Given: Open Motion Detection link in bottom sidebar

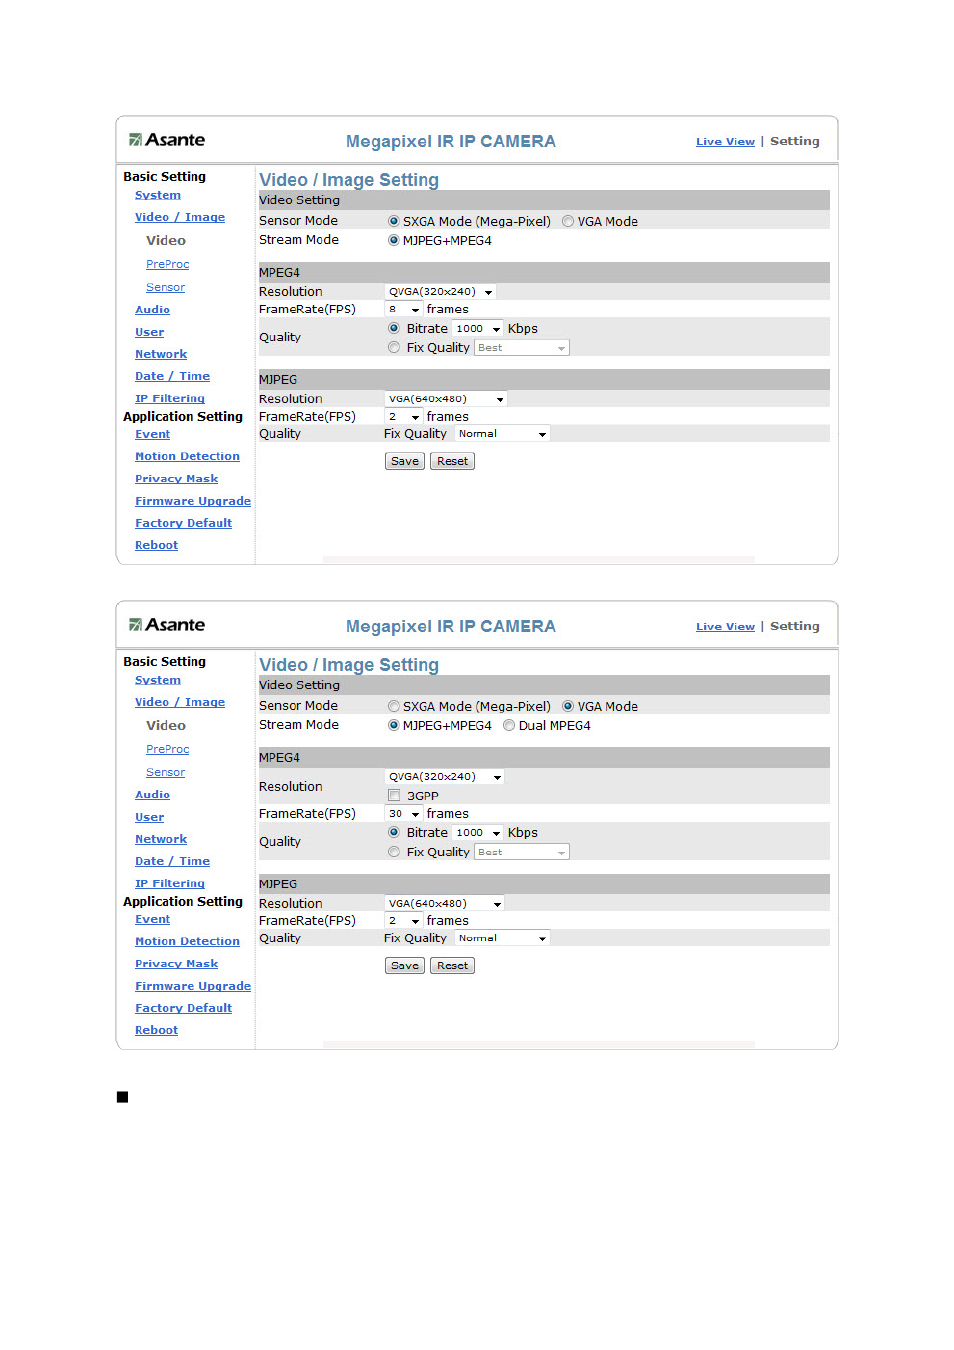Looking at the screenshot, I should pyautogui.click(x=187, y=941).
